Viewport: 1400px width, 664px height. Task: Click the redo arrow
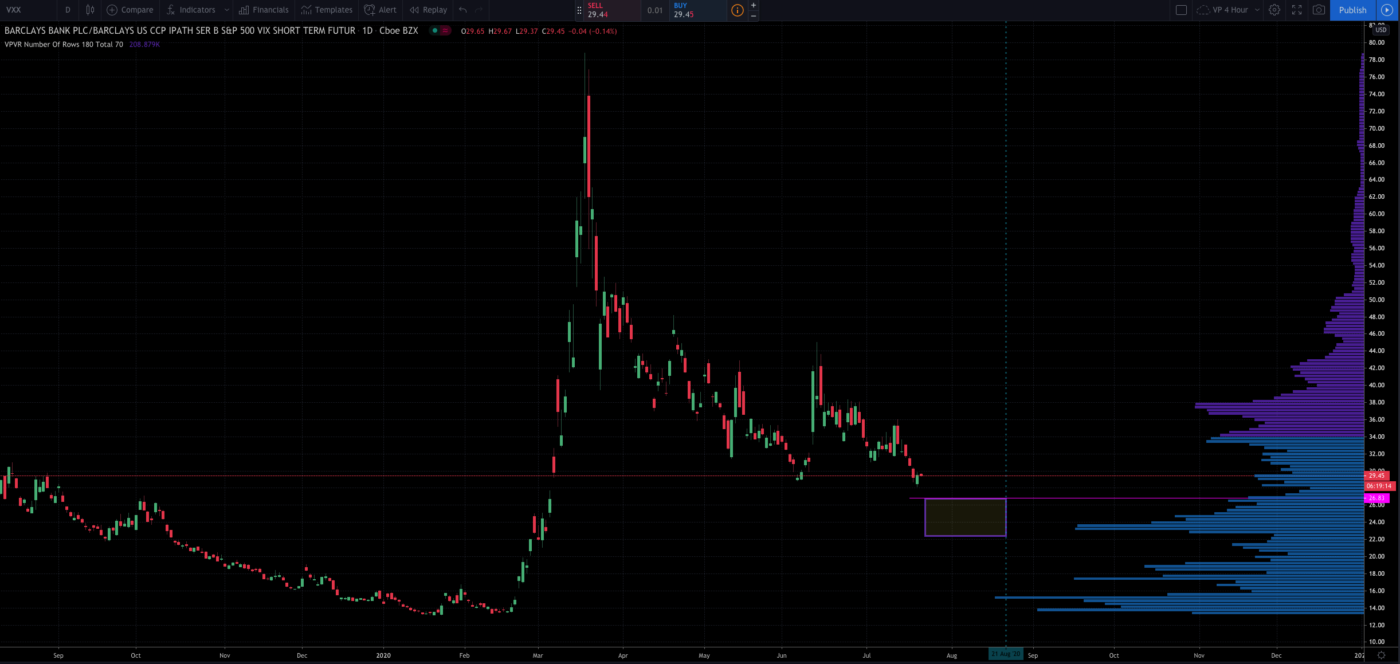(481, 10)
